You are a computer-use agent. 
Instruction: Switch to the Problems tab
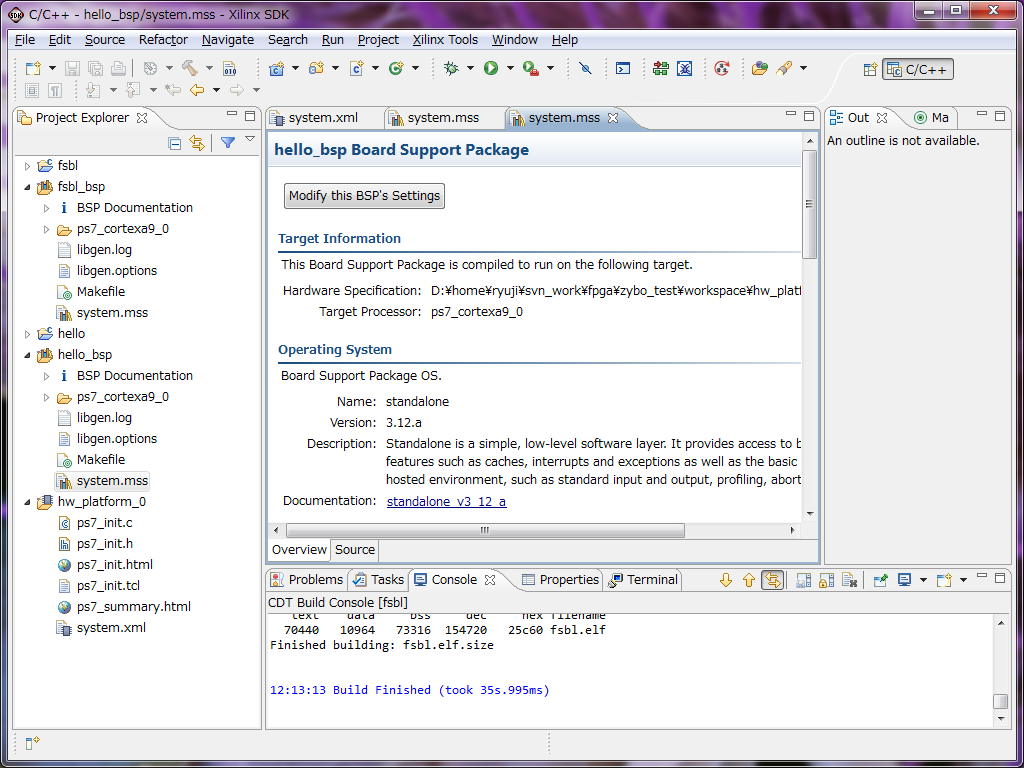coord(307,580)
